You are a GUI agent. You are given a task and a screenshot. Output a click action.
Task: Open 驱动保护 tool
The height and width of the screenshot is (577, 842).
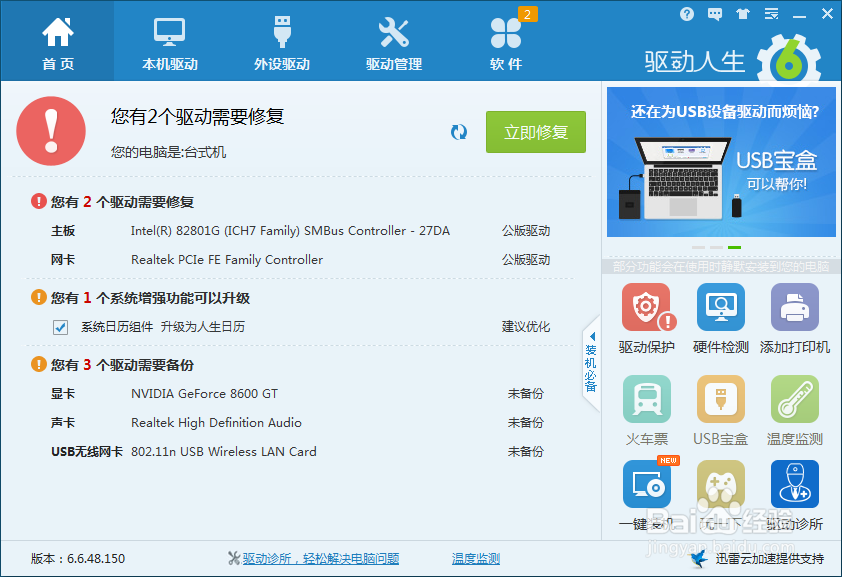647,319
